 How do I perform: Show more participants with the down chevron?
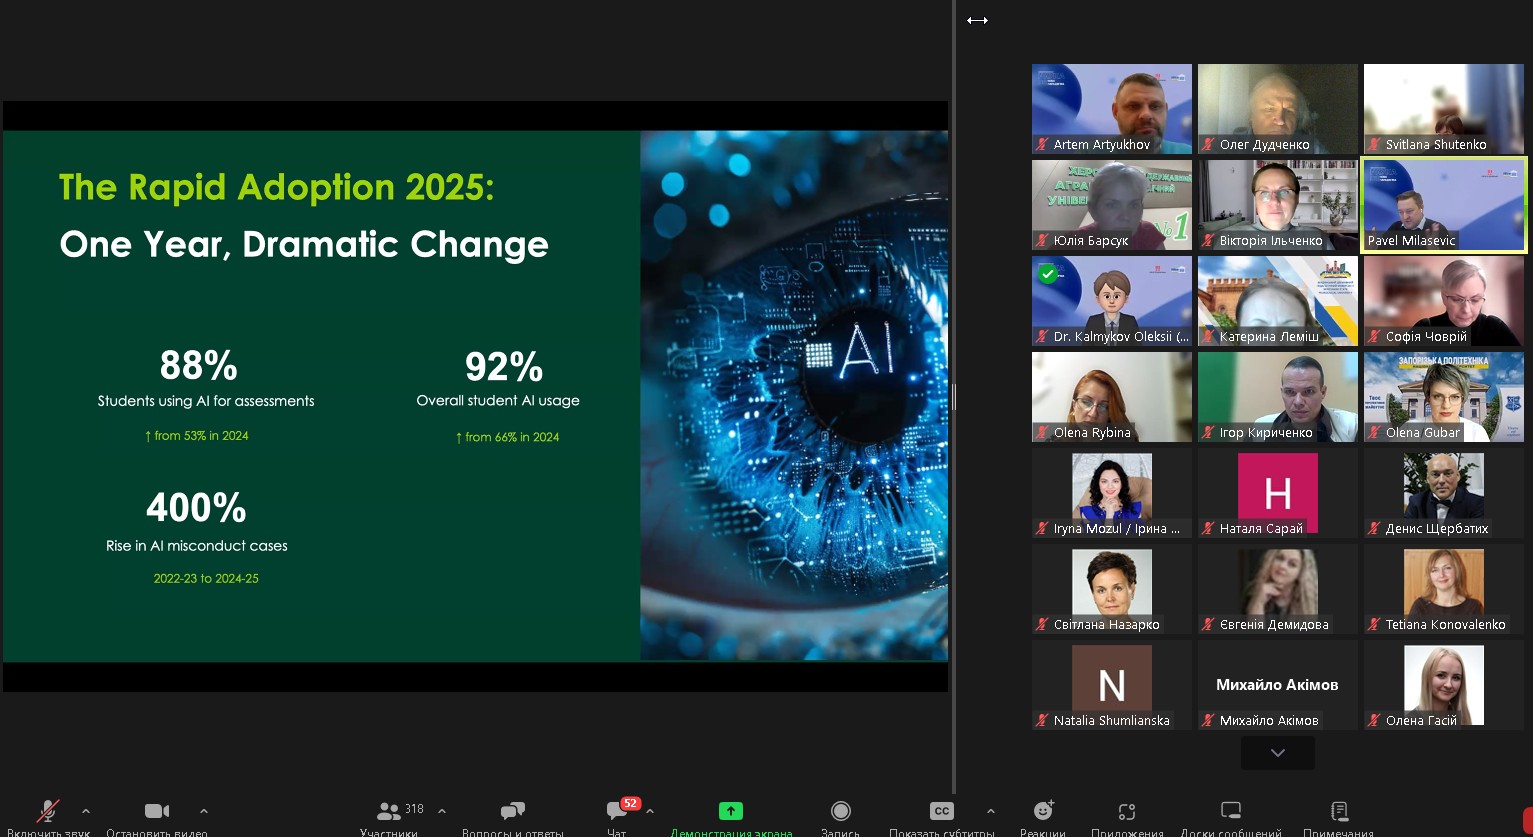1277,753
